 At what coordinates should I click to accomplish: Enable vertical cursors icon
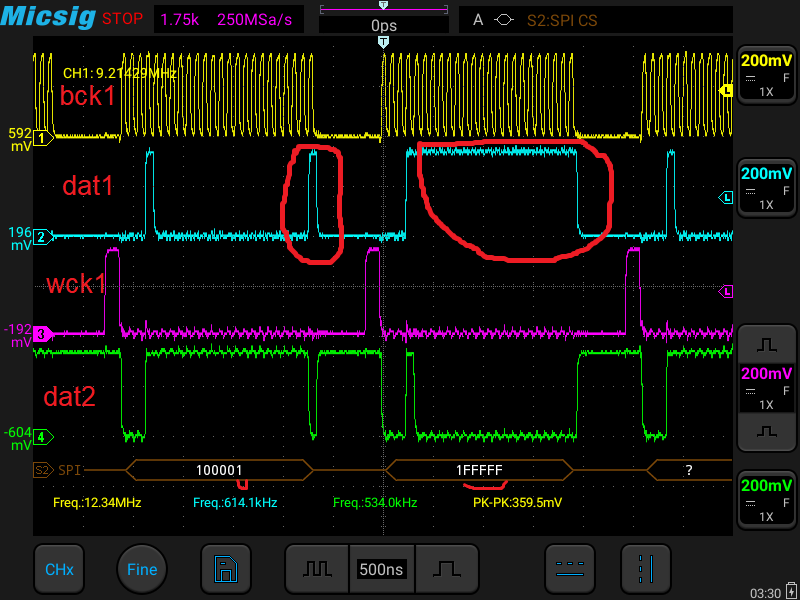point(646,569)
